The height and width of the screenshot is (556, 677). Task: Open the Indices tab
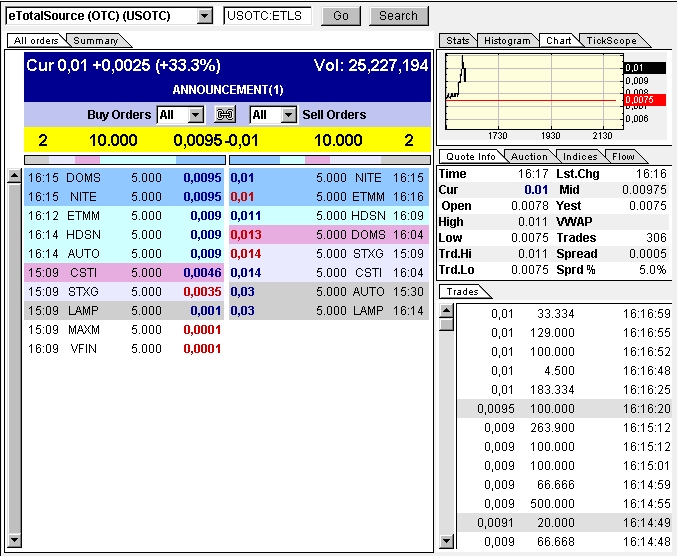pos(580,157)
